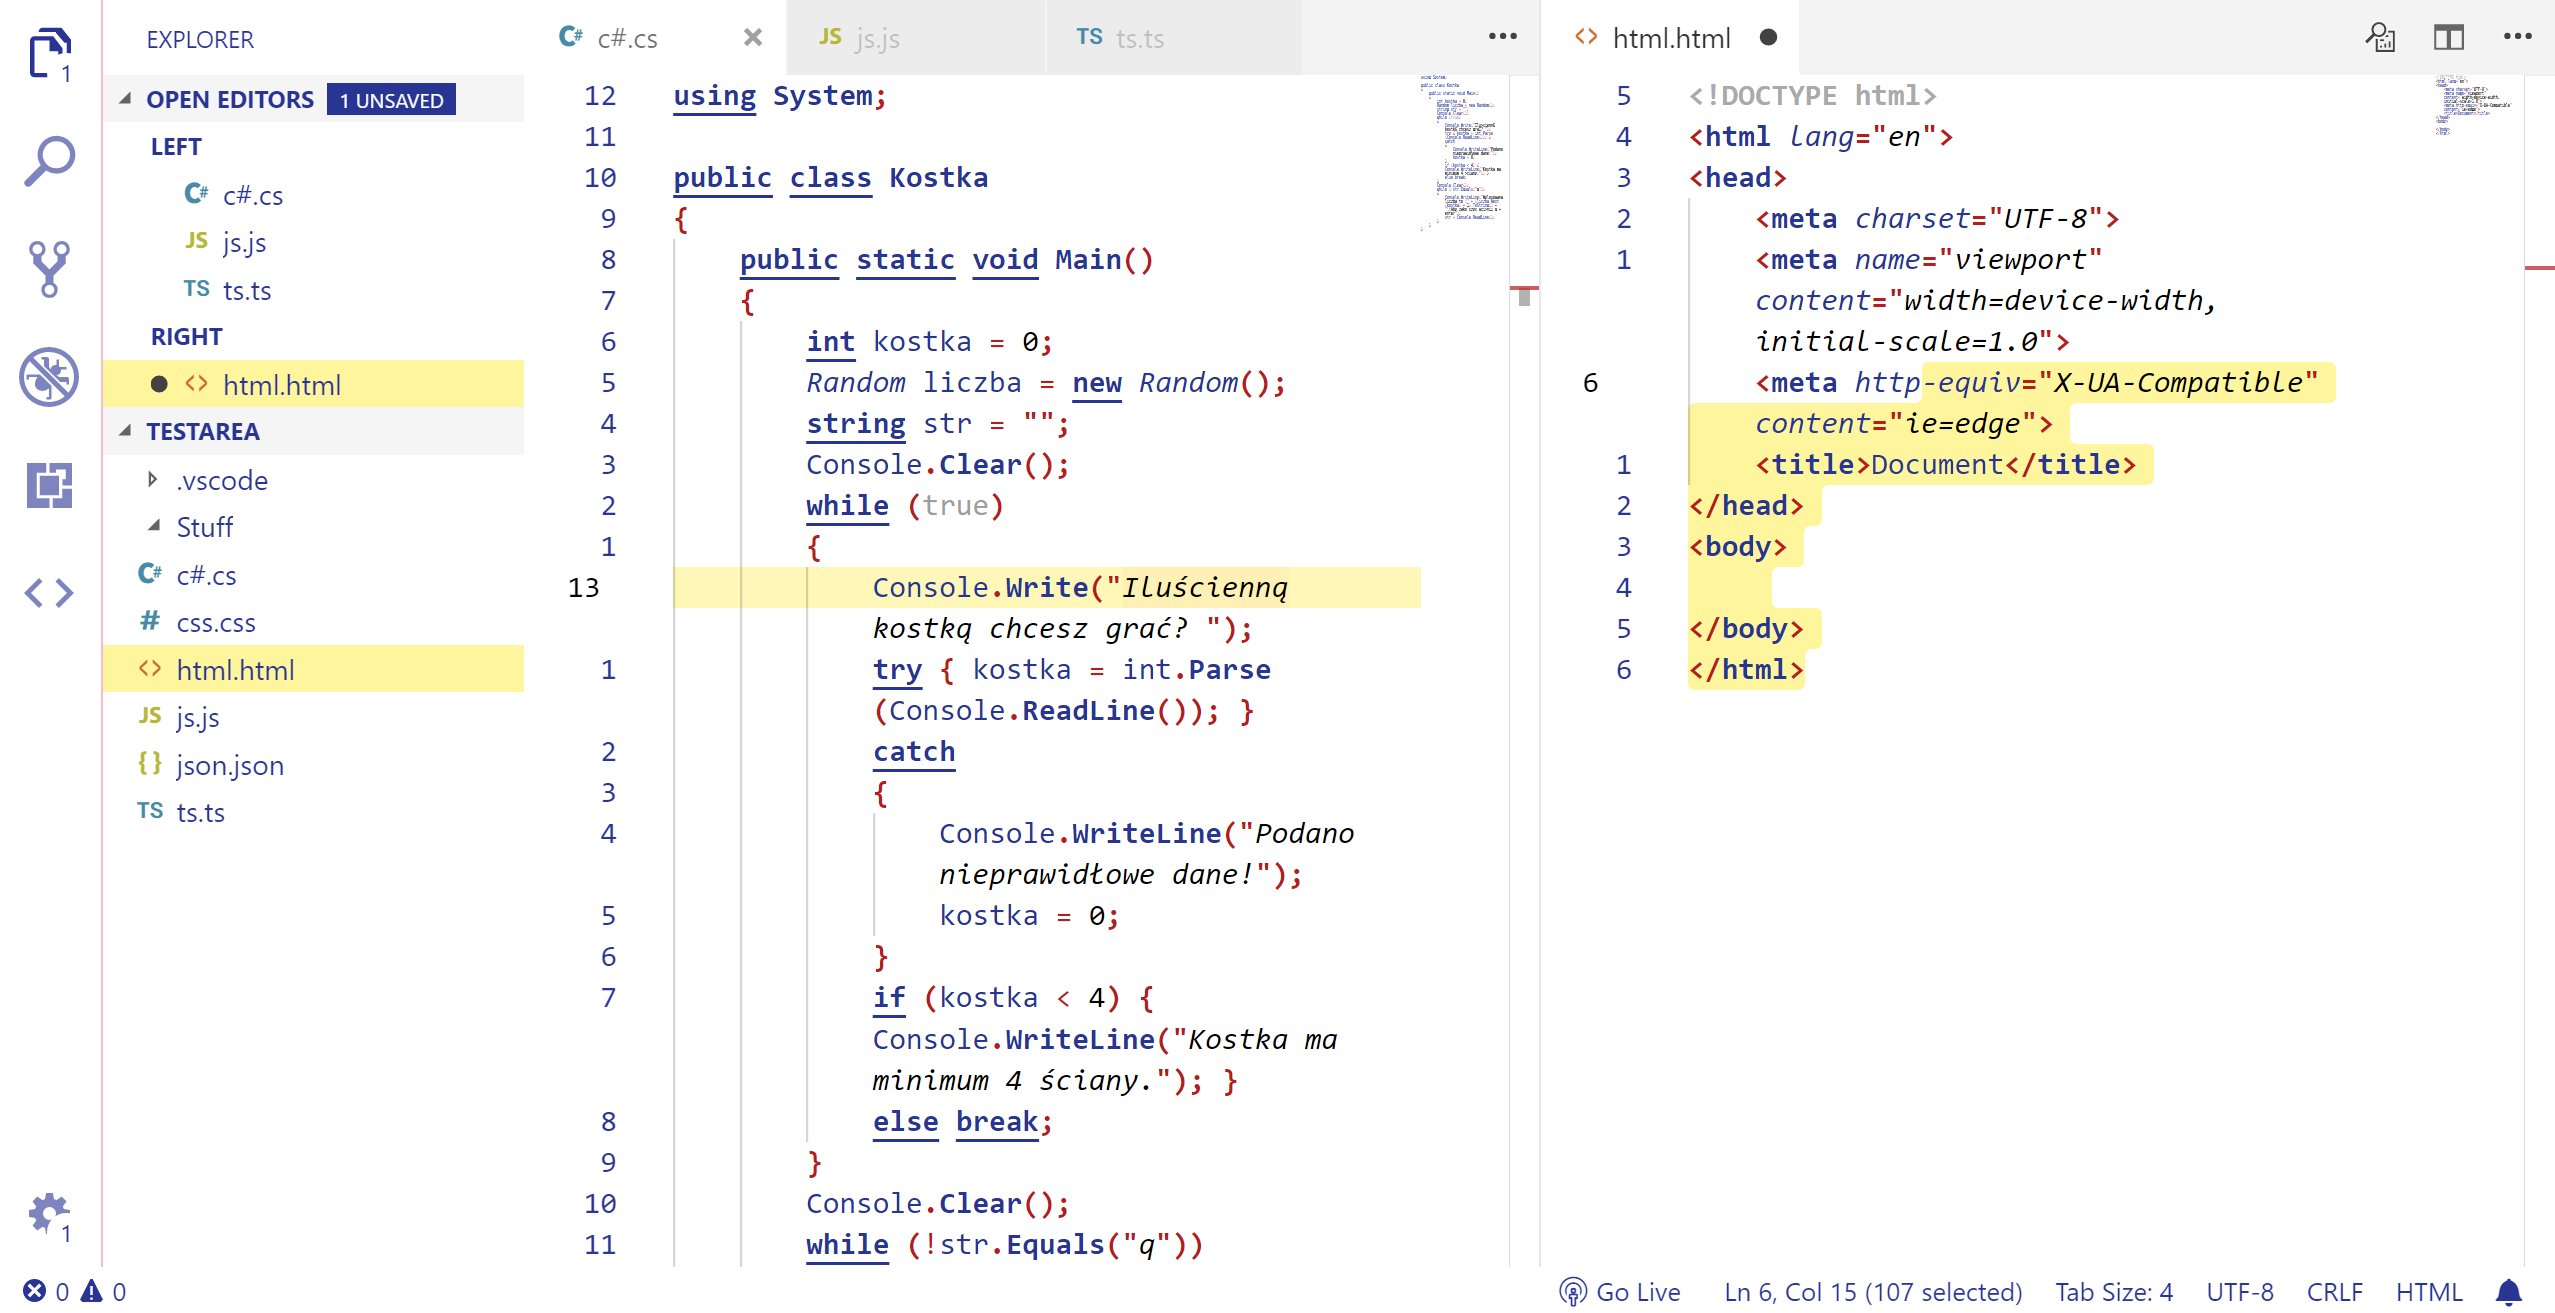This screenshot has width=2555, height=1313.
Task: Toggle the Explorer view icon
Action: click(49, 54)
